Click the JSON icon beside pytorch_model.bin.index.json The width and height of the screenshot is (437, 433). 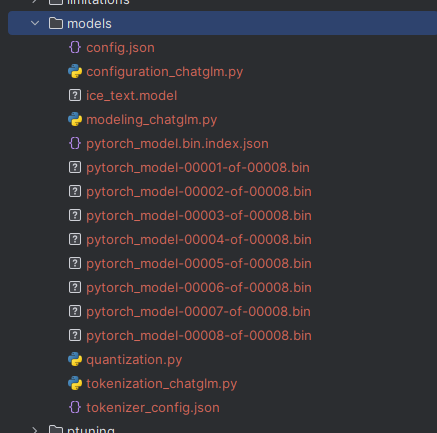tap(75, 143)
